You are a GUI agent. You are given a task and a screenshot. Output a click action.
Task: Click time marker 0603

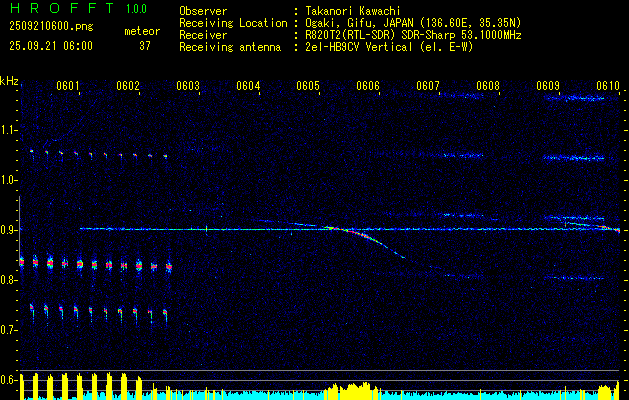[188, 85]
